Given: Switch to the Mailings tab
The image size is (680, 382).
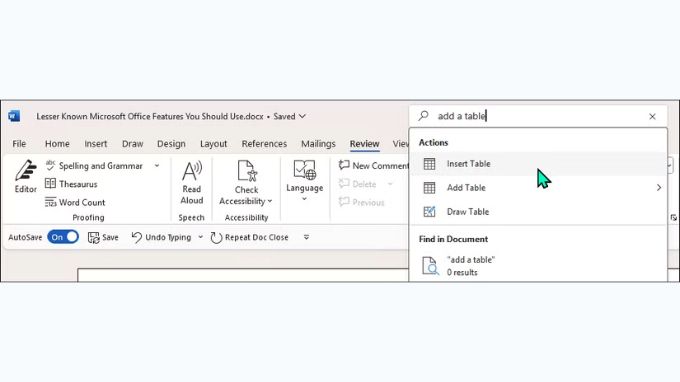Looking at the screenshot, I should tap(318, 144).
